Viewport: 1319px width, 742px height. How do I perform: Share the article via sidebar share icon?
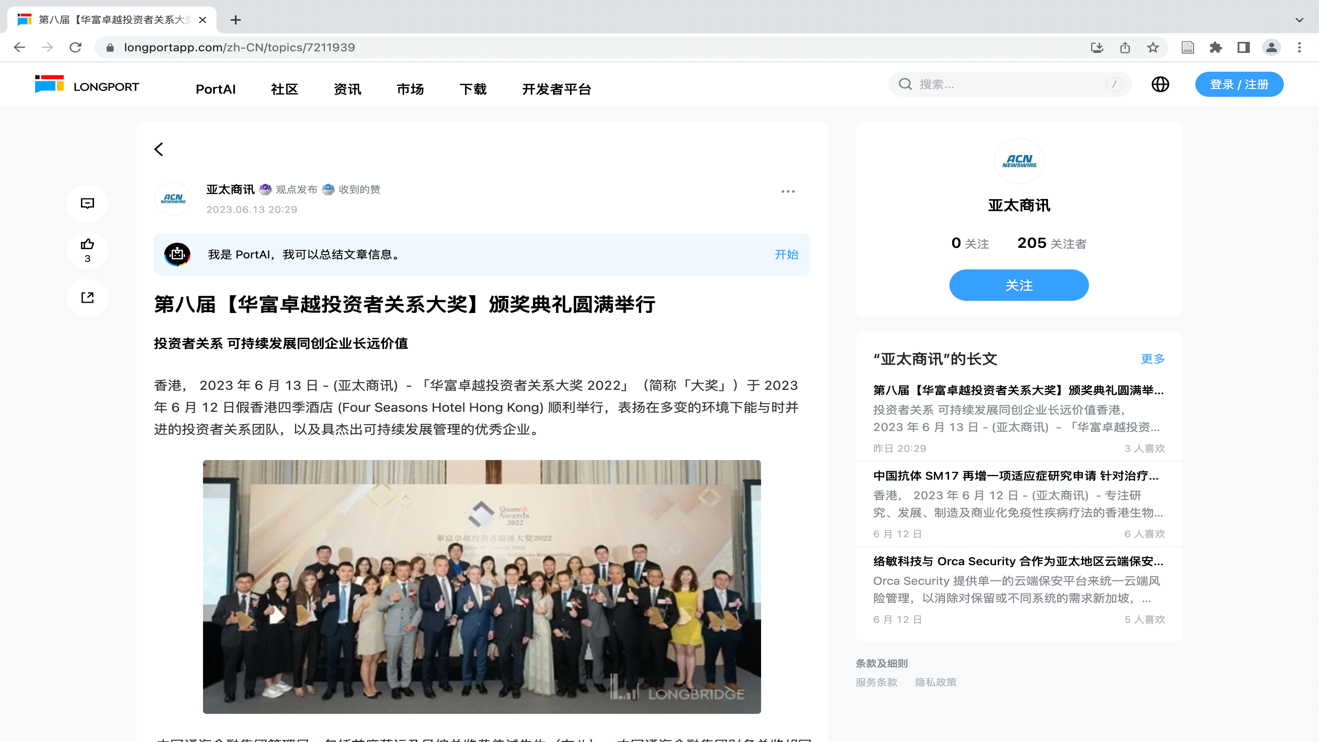coord(87,297)
